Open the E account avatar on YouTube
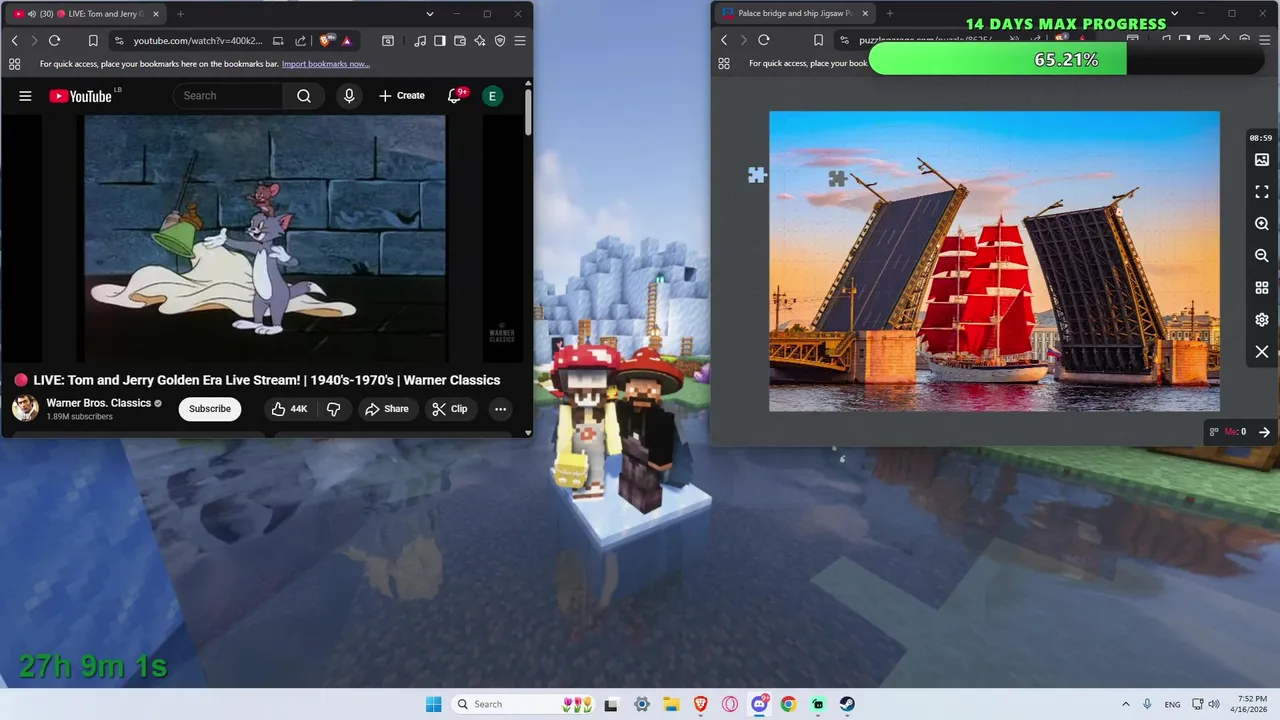Image resolution: width=1280 pixels, height=720 pixels. [x=491, y=96]
